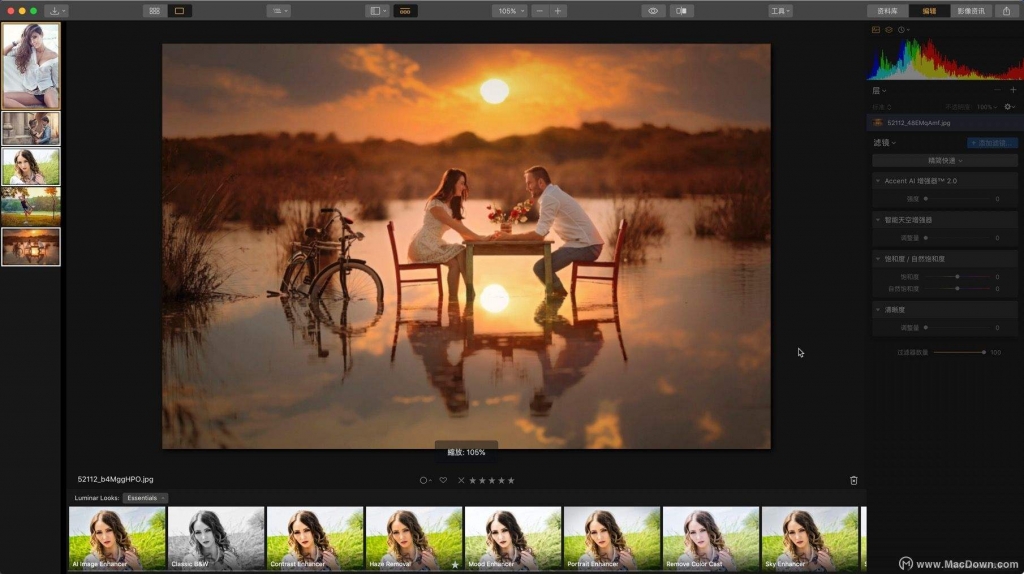Select the woman in grass field thumbnail

31,166
